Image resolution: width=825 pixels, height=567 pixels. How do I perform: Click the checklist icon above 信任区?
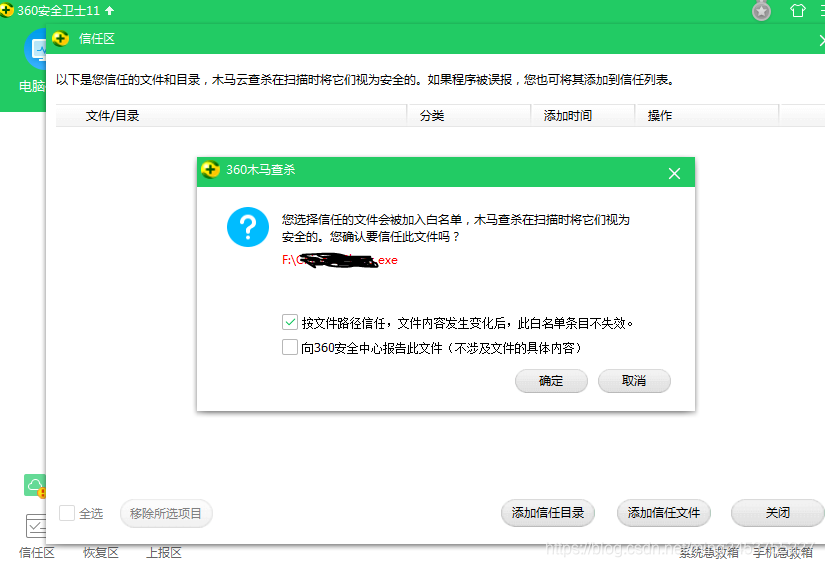36,525
